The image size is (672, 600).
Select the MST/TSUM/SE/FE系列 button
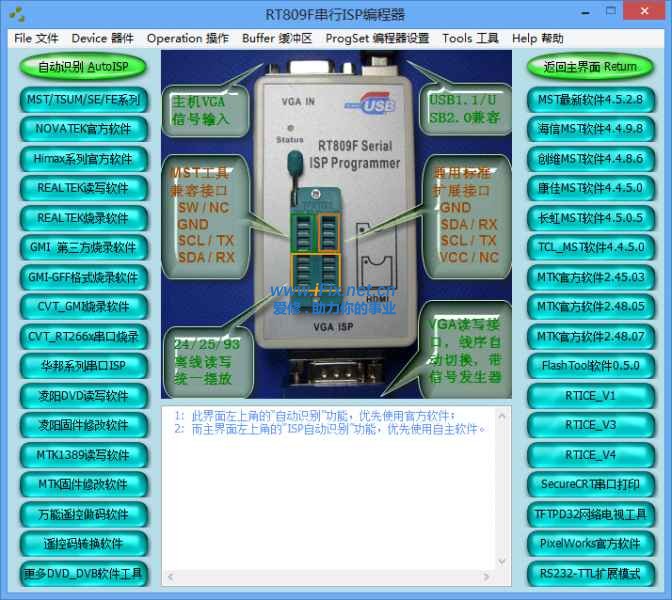84,100
